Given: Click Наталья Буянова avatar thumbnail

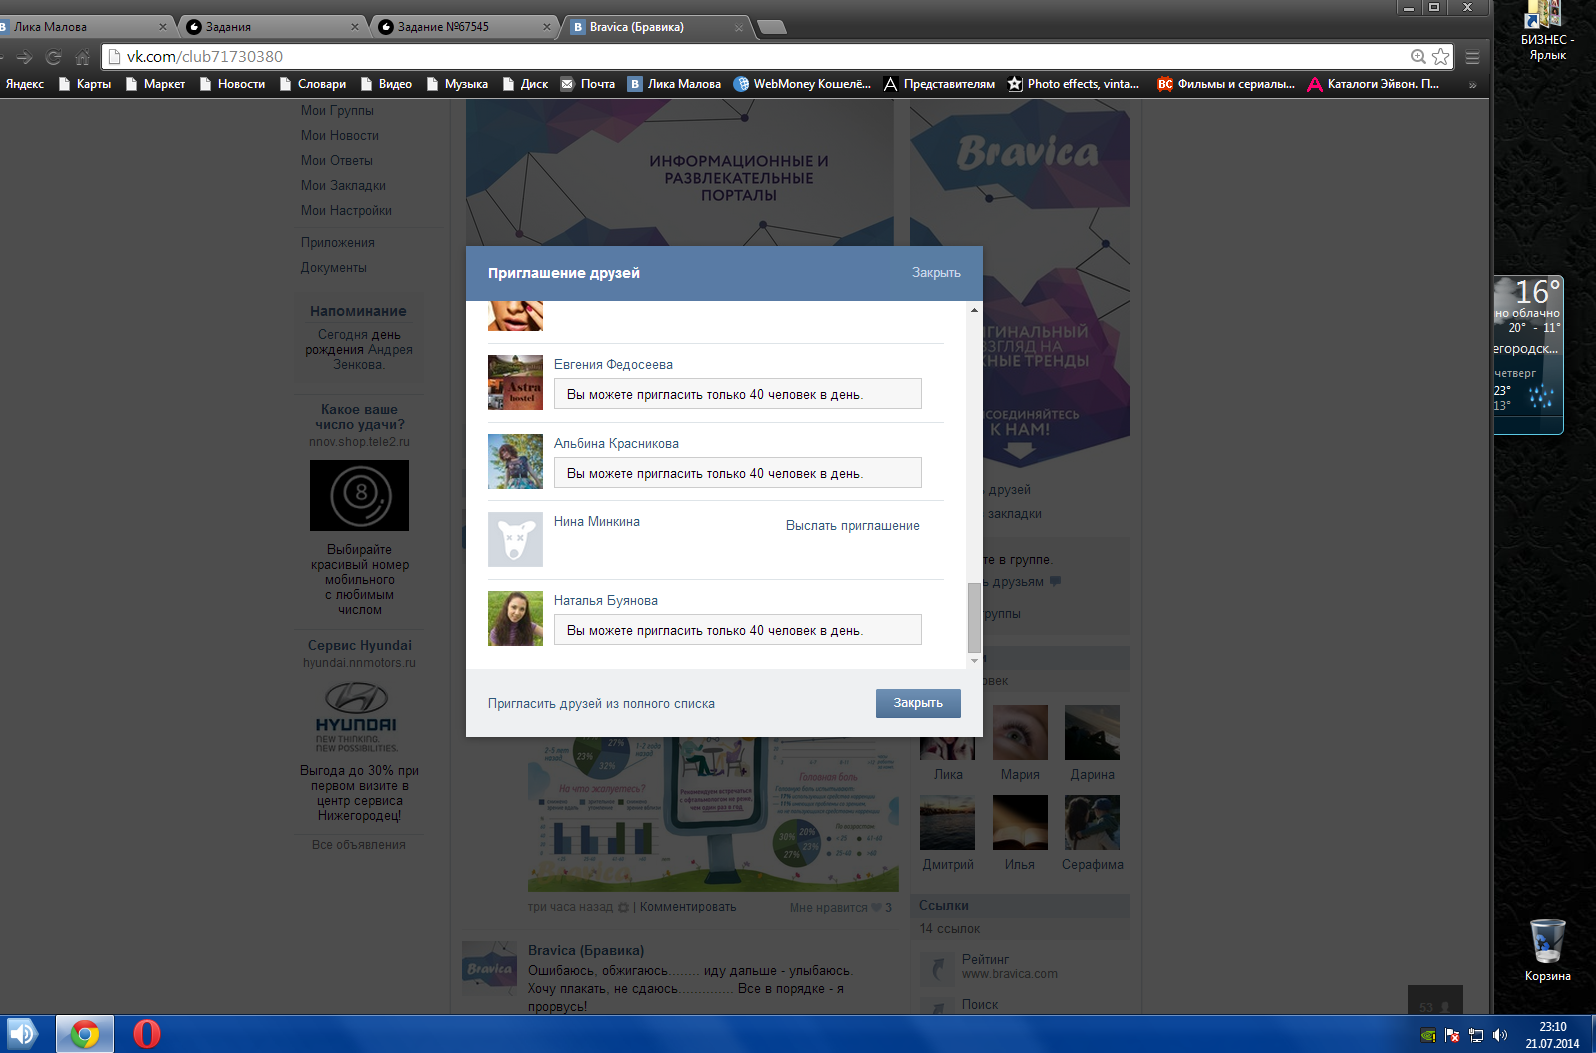Looking at the screenshot, I should tap(515, 618).
